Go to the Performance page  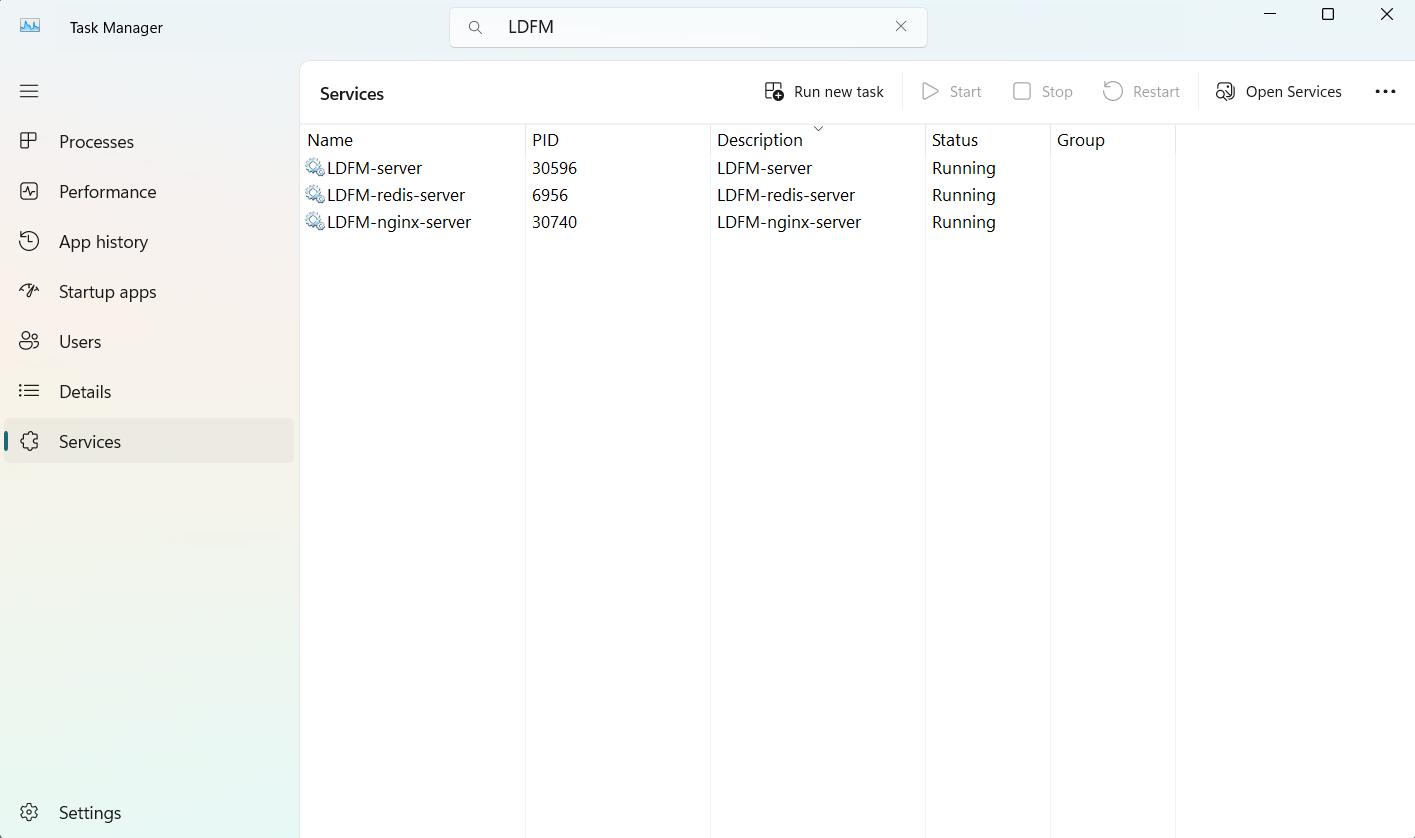pos(107,192)
